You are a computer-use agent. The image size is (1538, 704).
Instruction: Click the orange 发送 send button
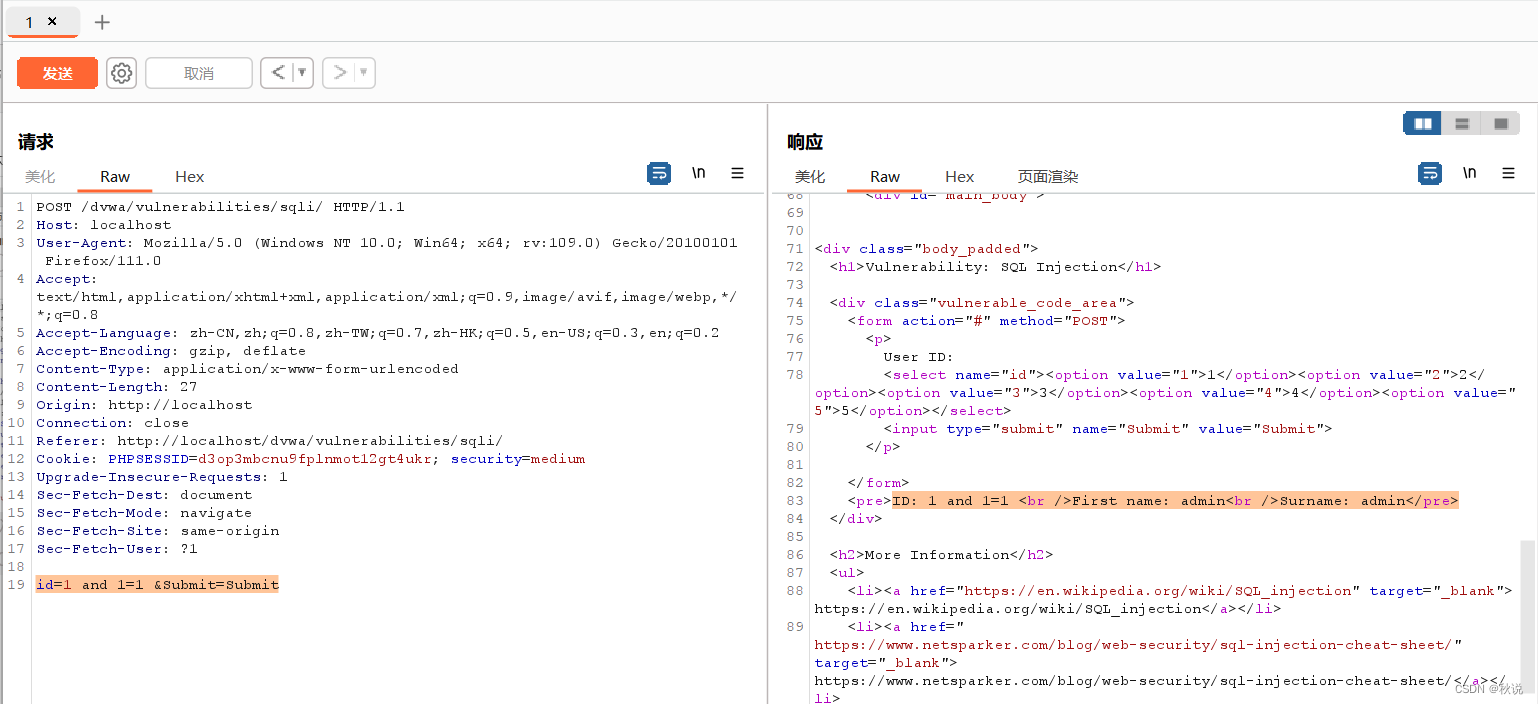pyautogui.click(x=57, y=73)
